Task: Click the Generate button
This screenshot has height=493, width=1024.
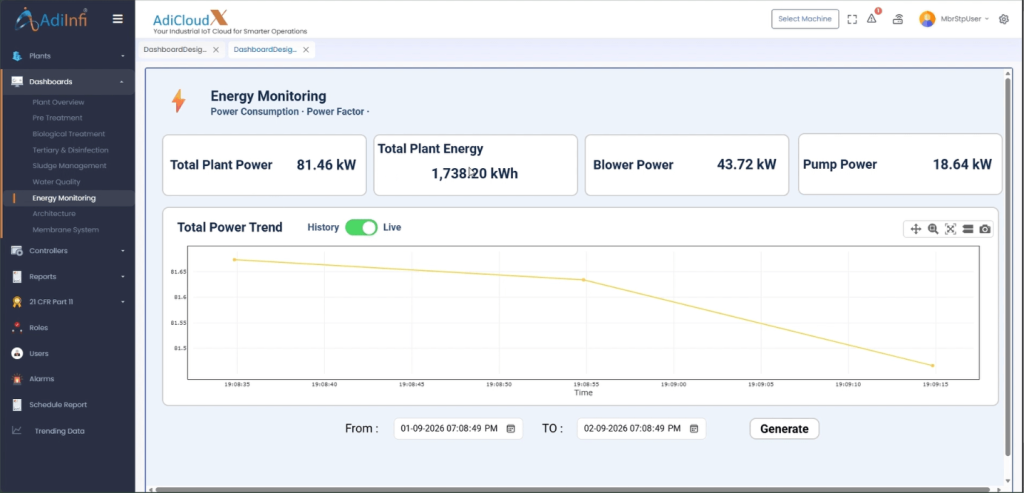Action: click(x=784, y=429)
